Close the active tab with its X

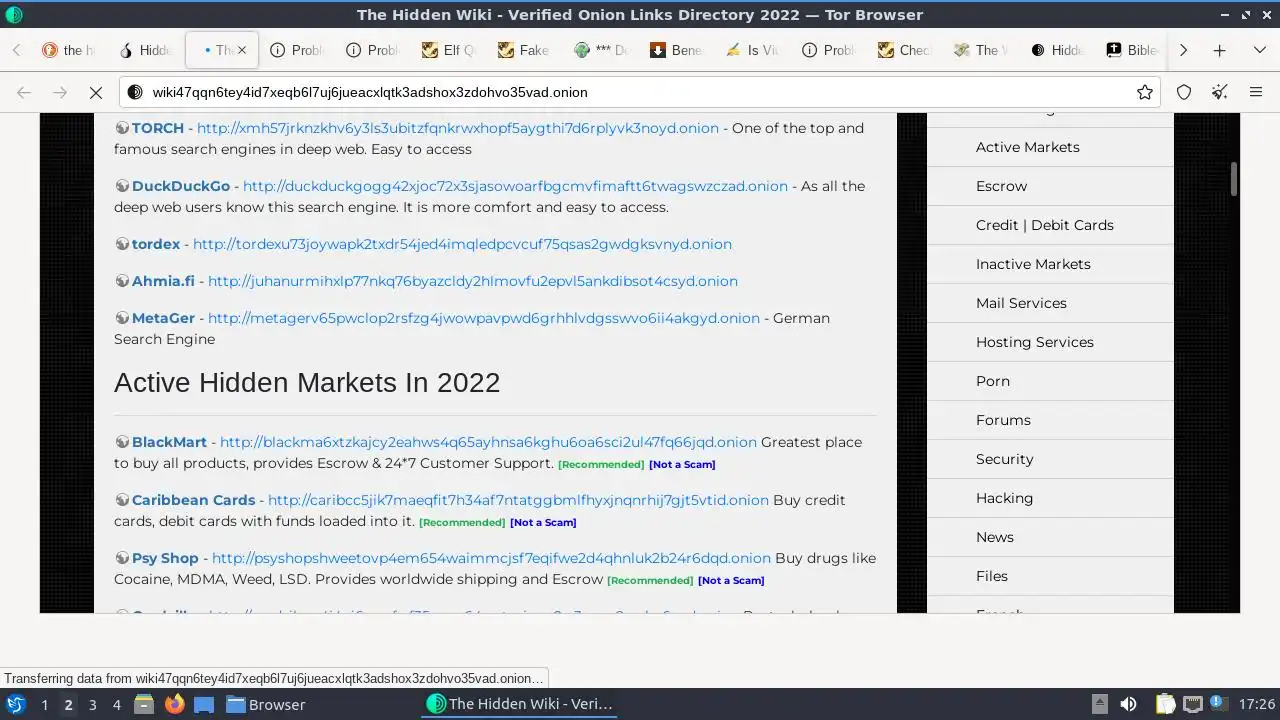pyautogui.click(x=241, y=50)
